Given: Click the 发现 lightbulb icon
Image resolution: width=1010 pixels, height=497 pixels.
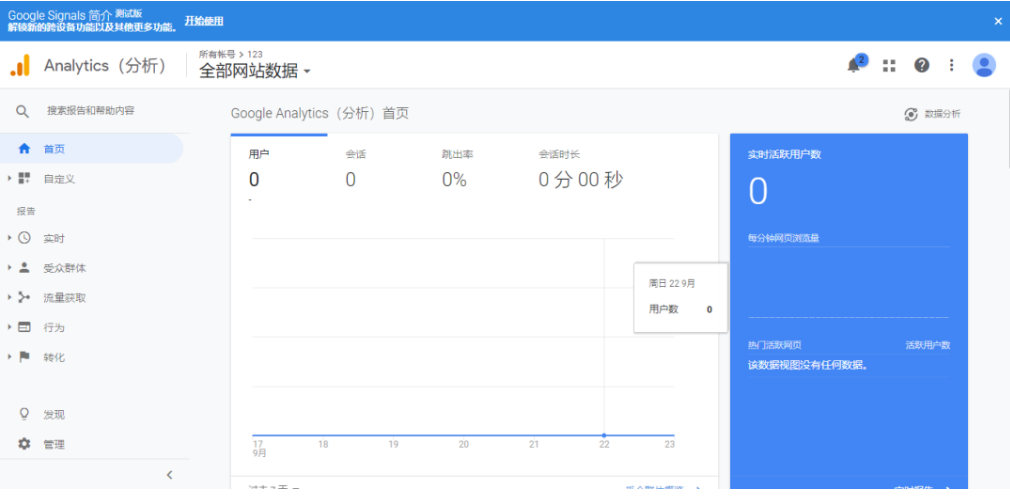Looking at the screenshot, I should 24,414.
